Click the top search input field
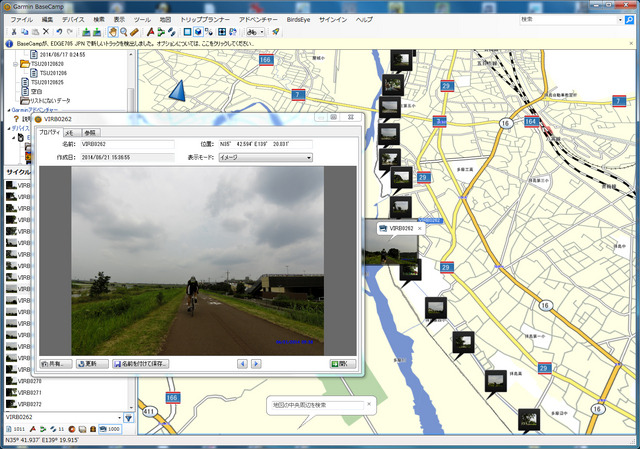 pyautogui.click(x=568, y=20)
